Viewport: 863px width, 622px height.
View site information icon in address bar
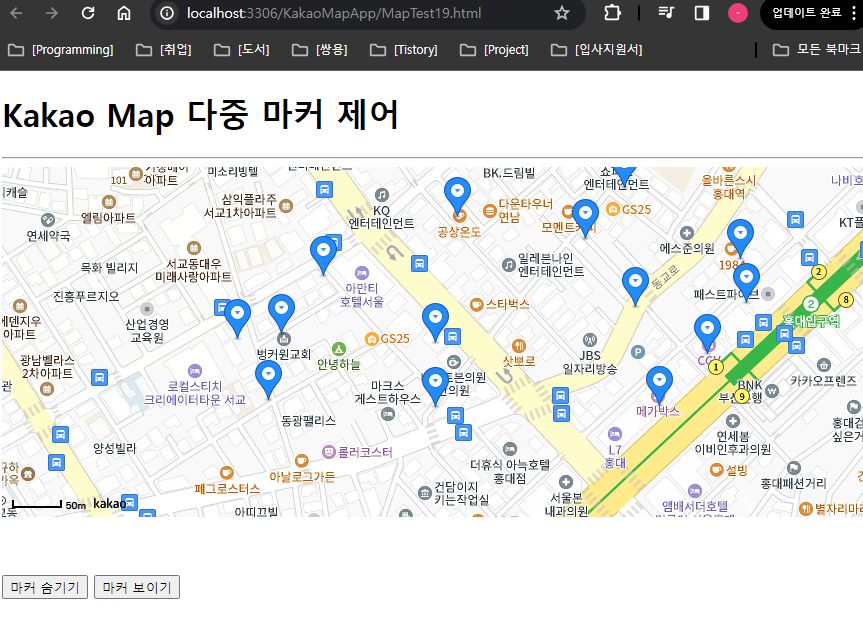point(167,13)
